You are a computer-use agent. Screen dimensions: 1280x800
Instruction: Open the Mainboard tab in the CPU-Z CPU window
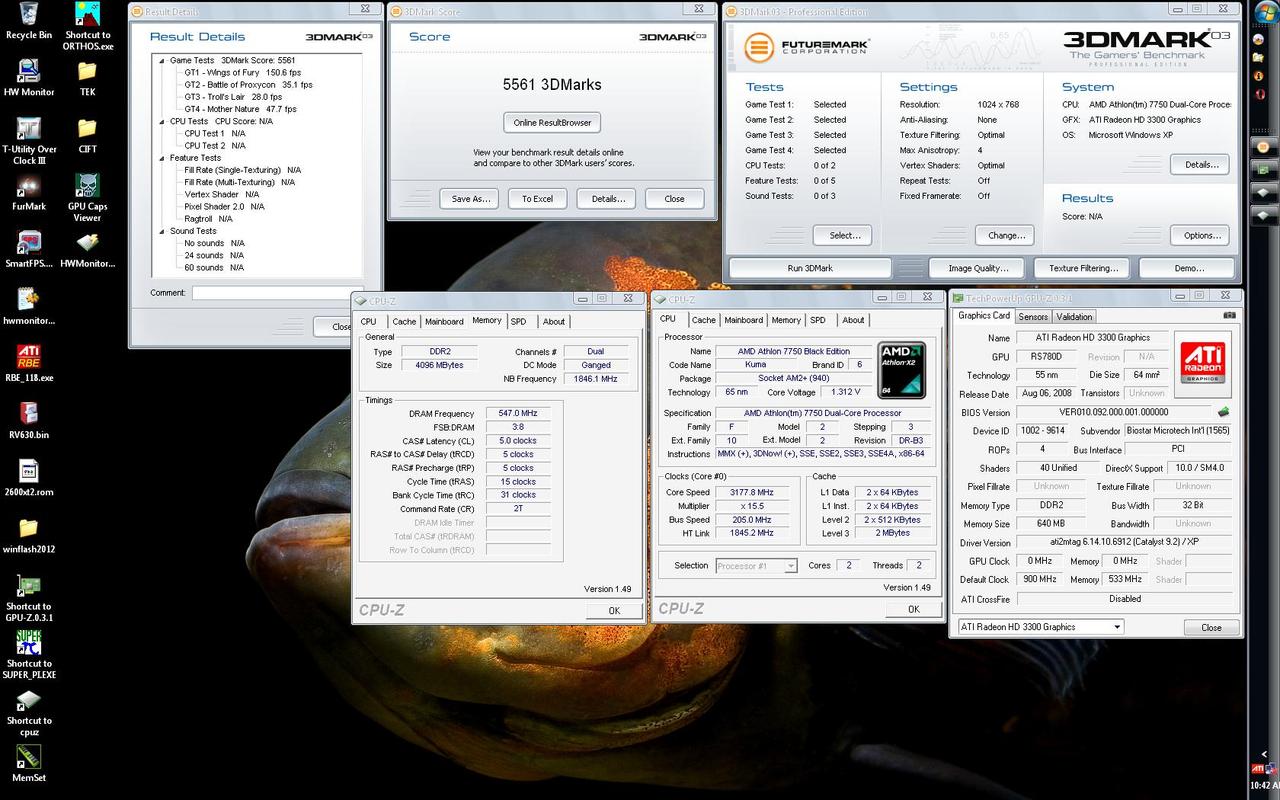[743, 320]
